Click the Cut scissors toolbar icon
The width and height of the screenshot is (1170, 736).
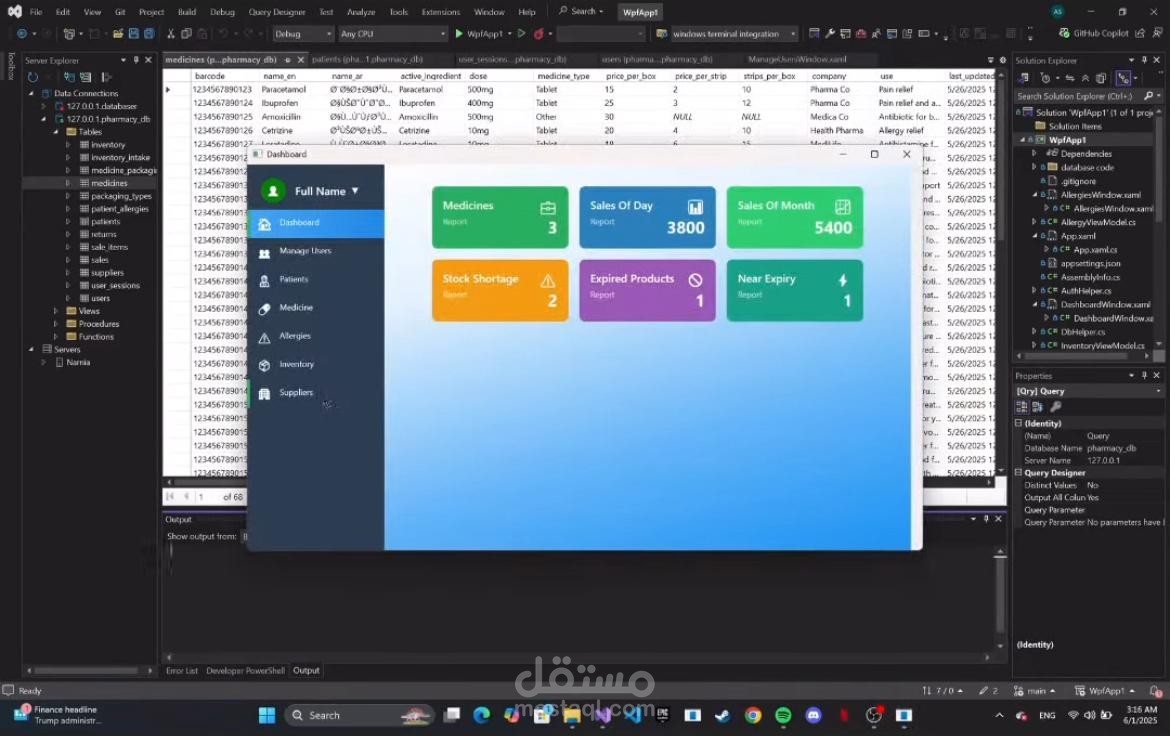click(x=171, y=34)
